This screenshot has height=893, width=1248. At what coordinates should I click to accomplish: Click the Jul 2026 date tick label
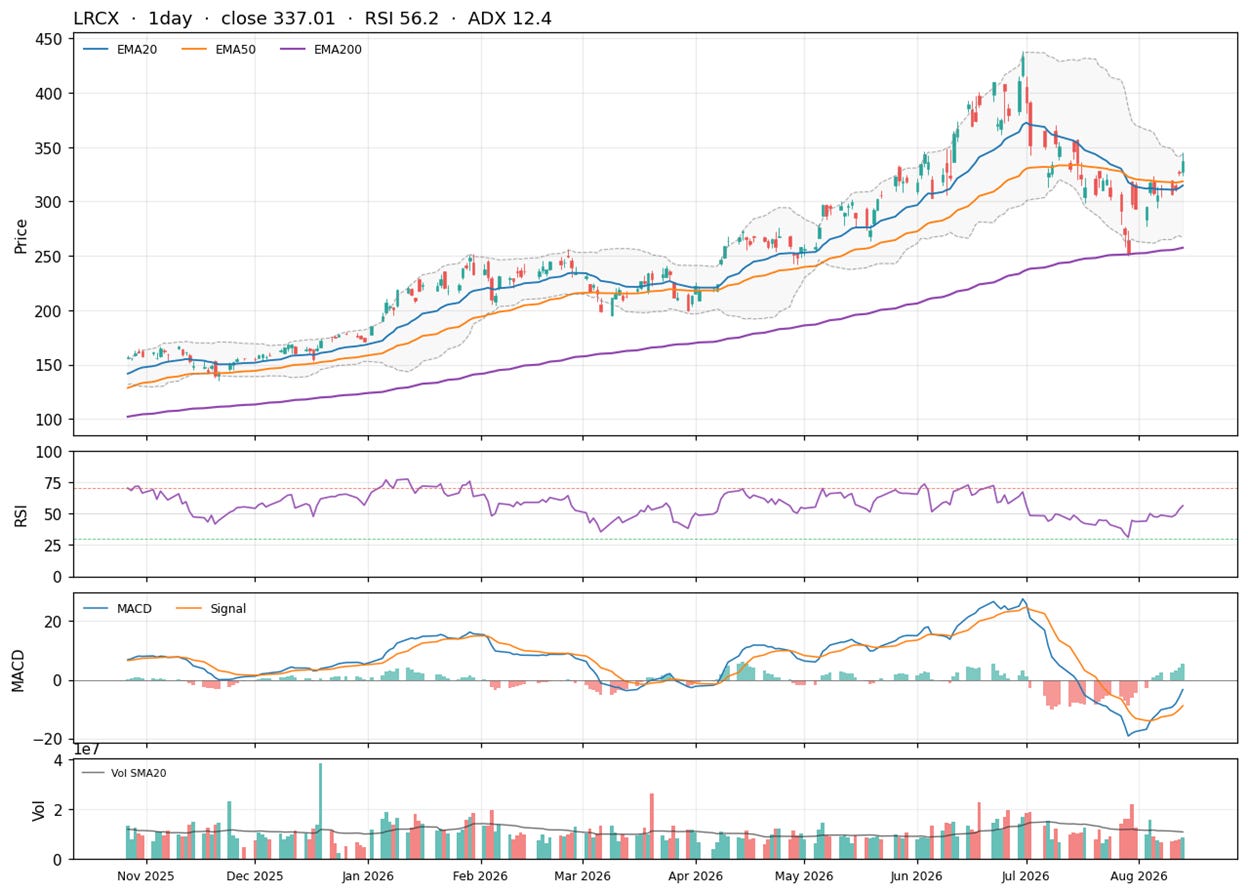coord(1025,875)
